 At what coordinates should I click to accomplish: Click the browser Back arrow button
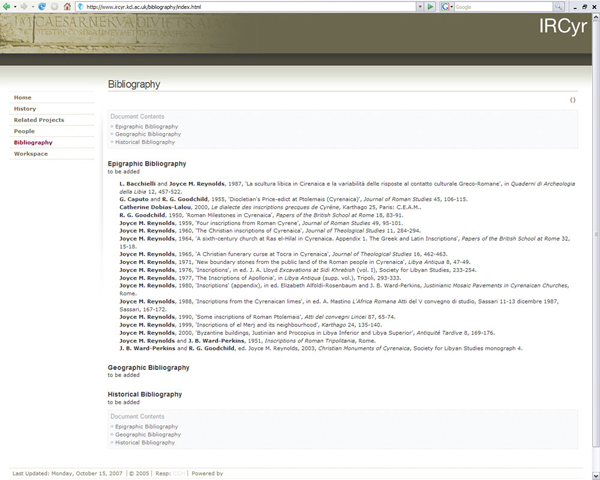pyautogui.click(x=9, y=6)
